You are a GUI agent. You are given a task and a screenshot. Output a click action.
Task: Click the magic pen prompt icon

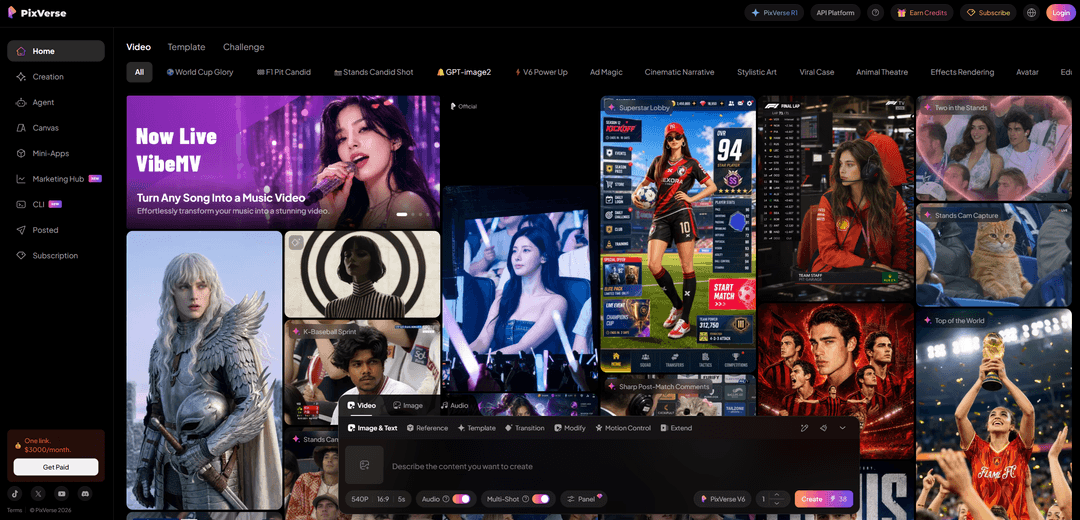pyautogui.click(x=804, y=428)
